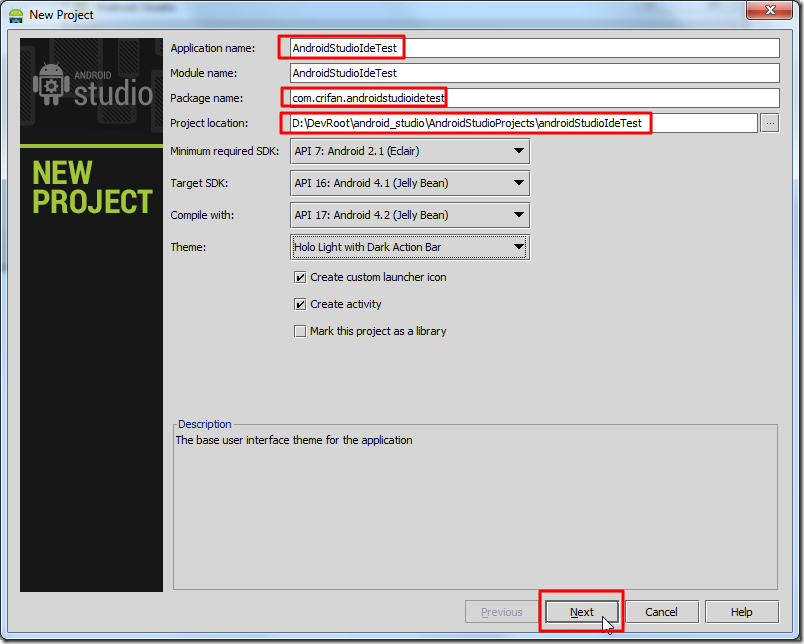Image resolution: width=804 pixels, height=644 pixels.
Task: Click the Module name input field
Action: pos(534,73)
